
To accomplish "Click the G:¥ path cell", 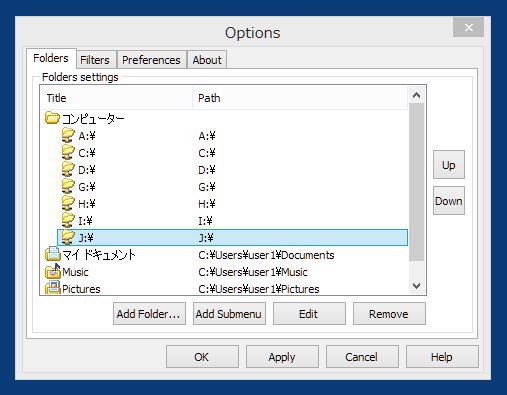I will click(207, 187).
